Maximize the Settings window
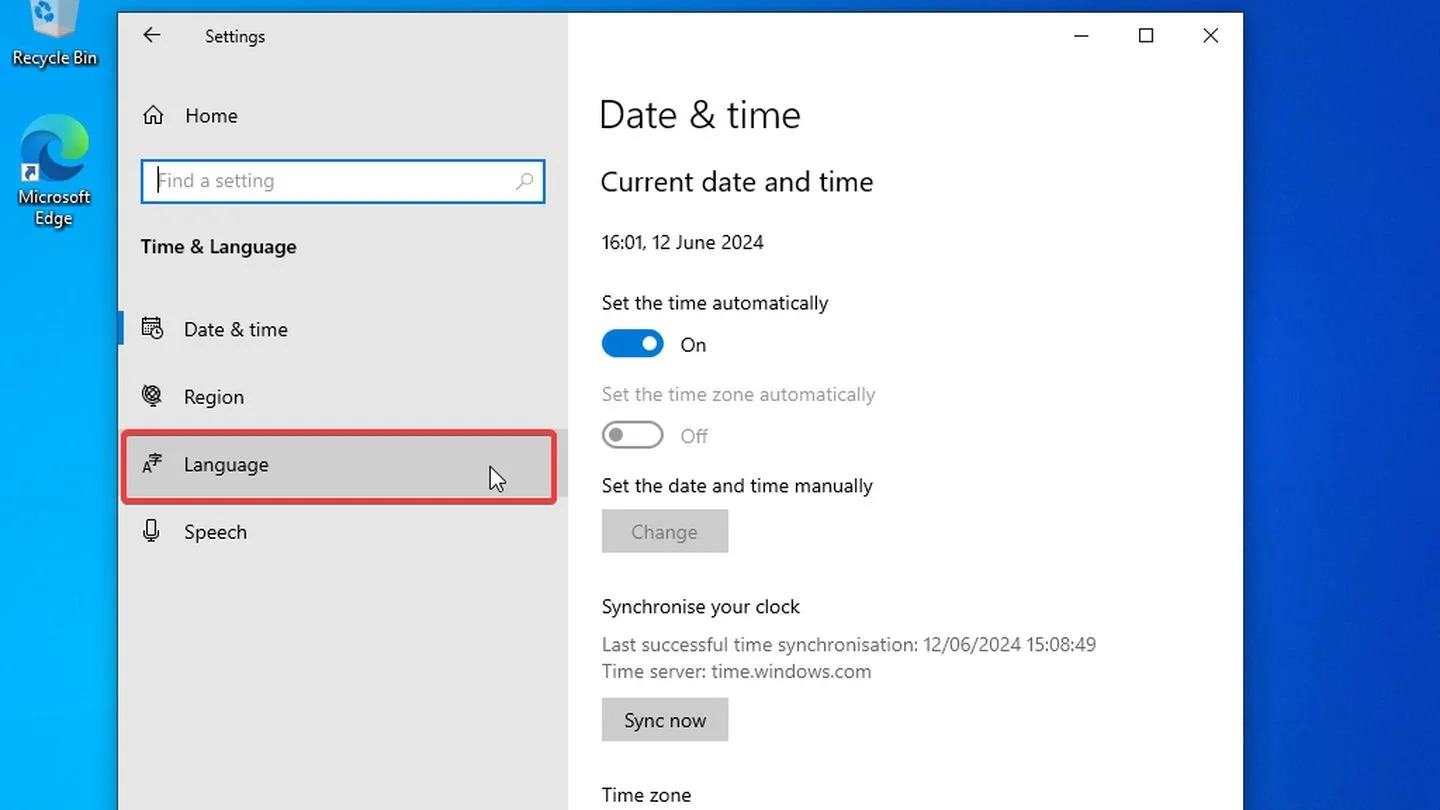 (x=1146, y=36)
